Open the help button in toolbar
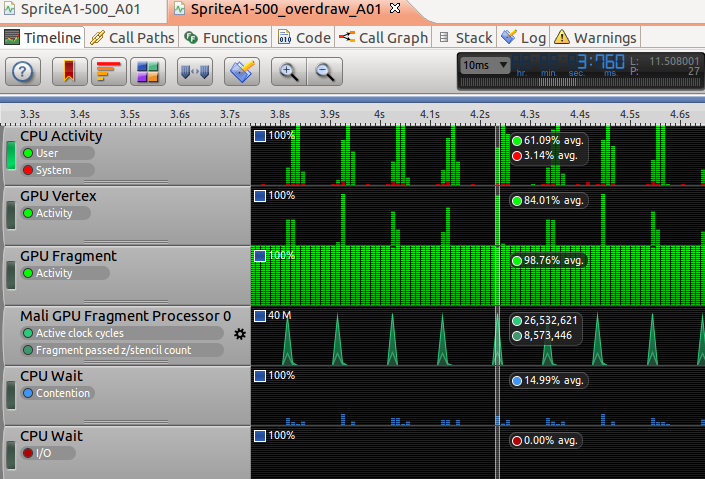 coord(24,72)
